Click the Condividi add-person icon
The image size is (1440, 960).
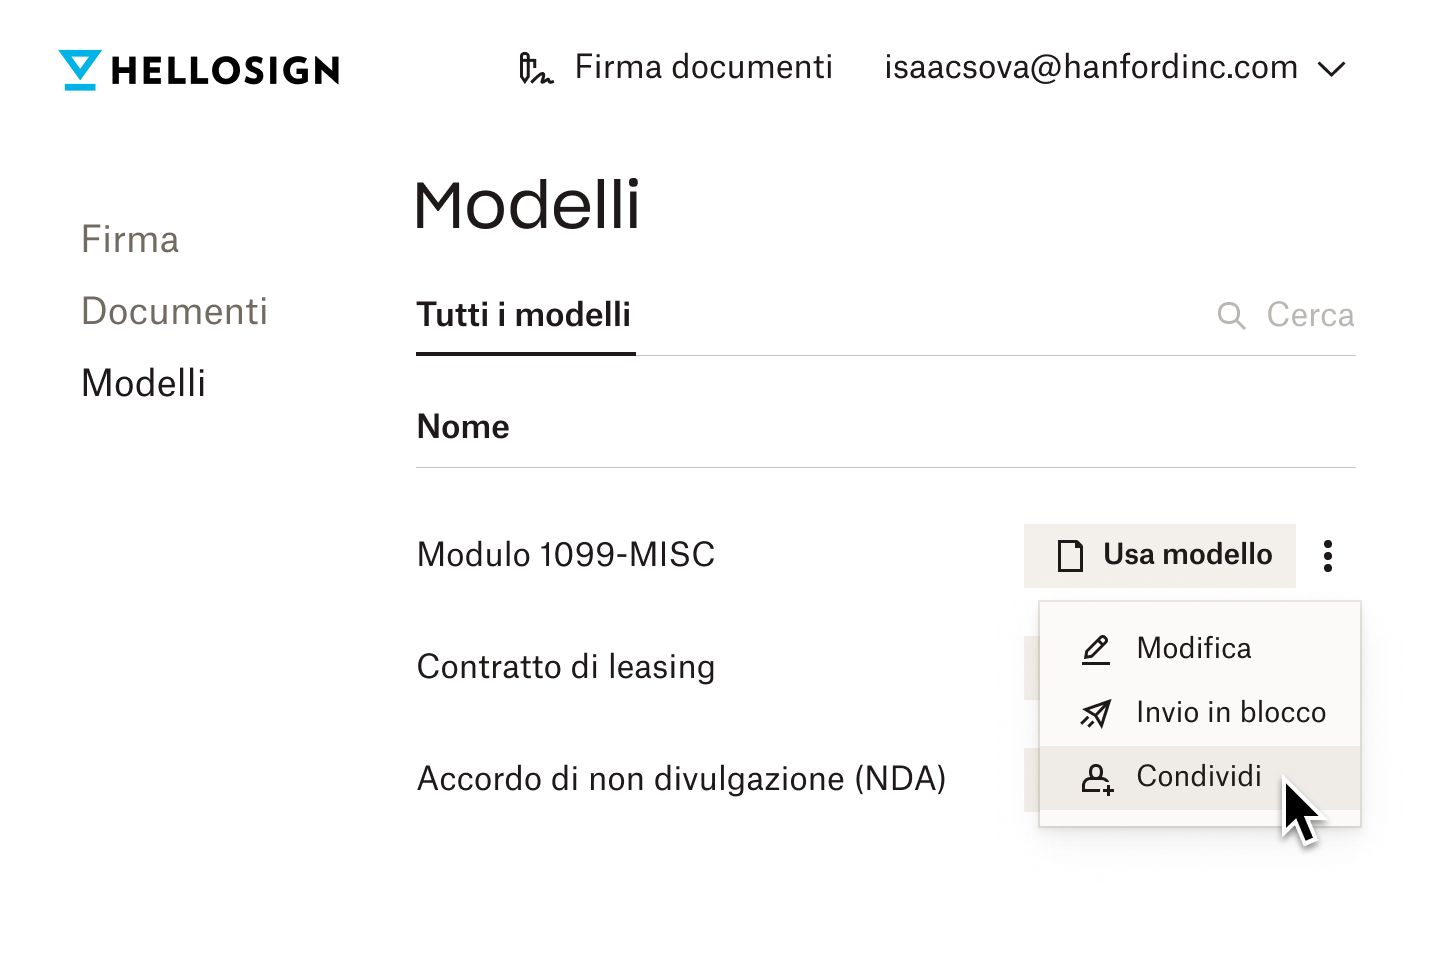click(x=1096, y=778)
